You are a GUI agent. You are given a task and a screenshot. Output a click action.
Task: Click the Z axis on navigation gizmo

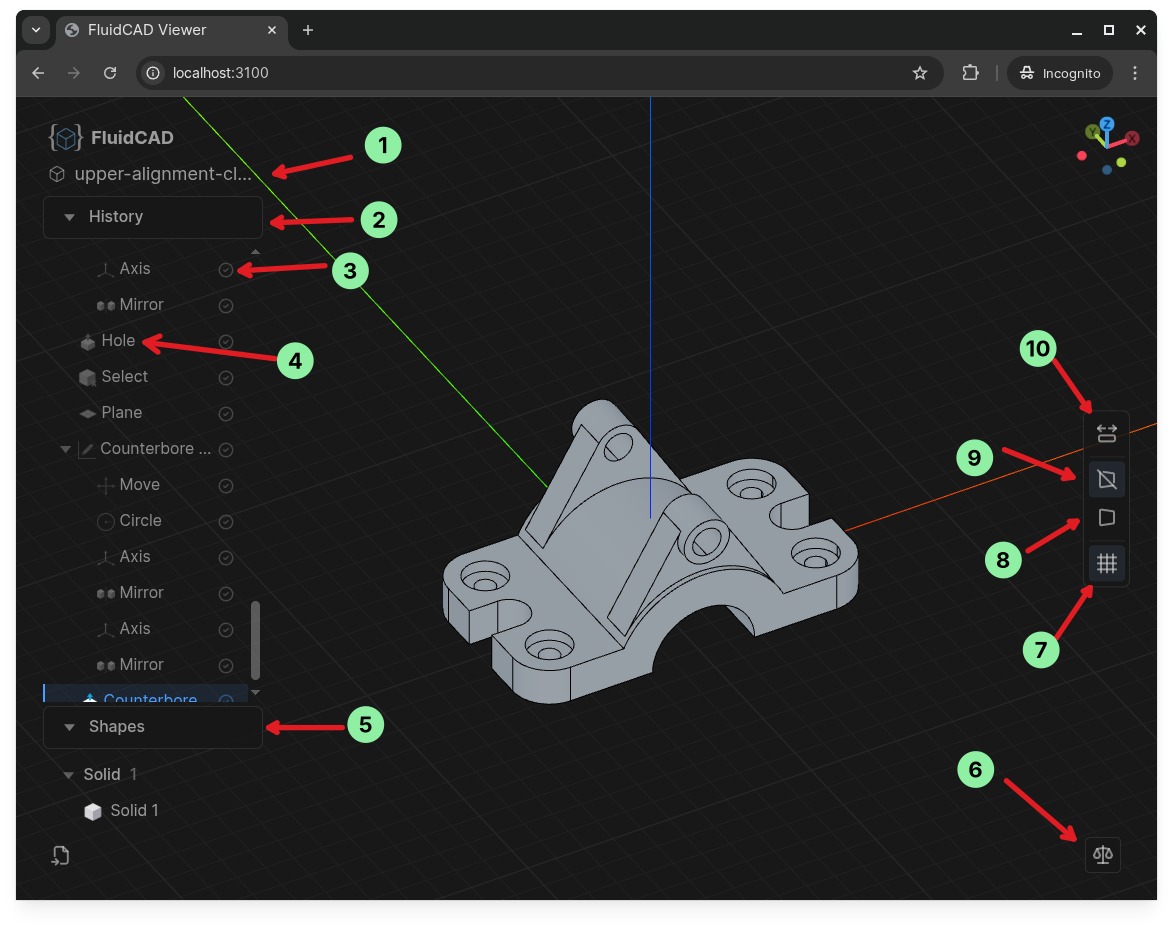tap(1106, 123)
